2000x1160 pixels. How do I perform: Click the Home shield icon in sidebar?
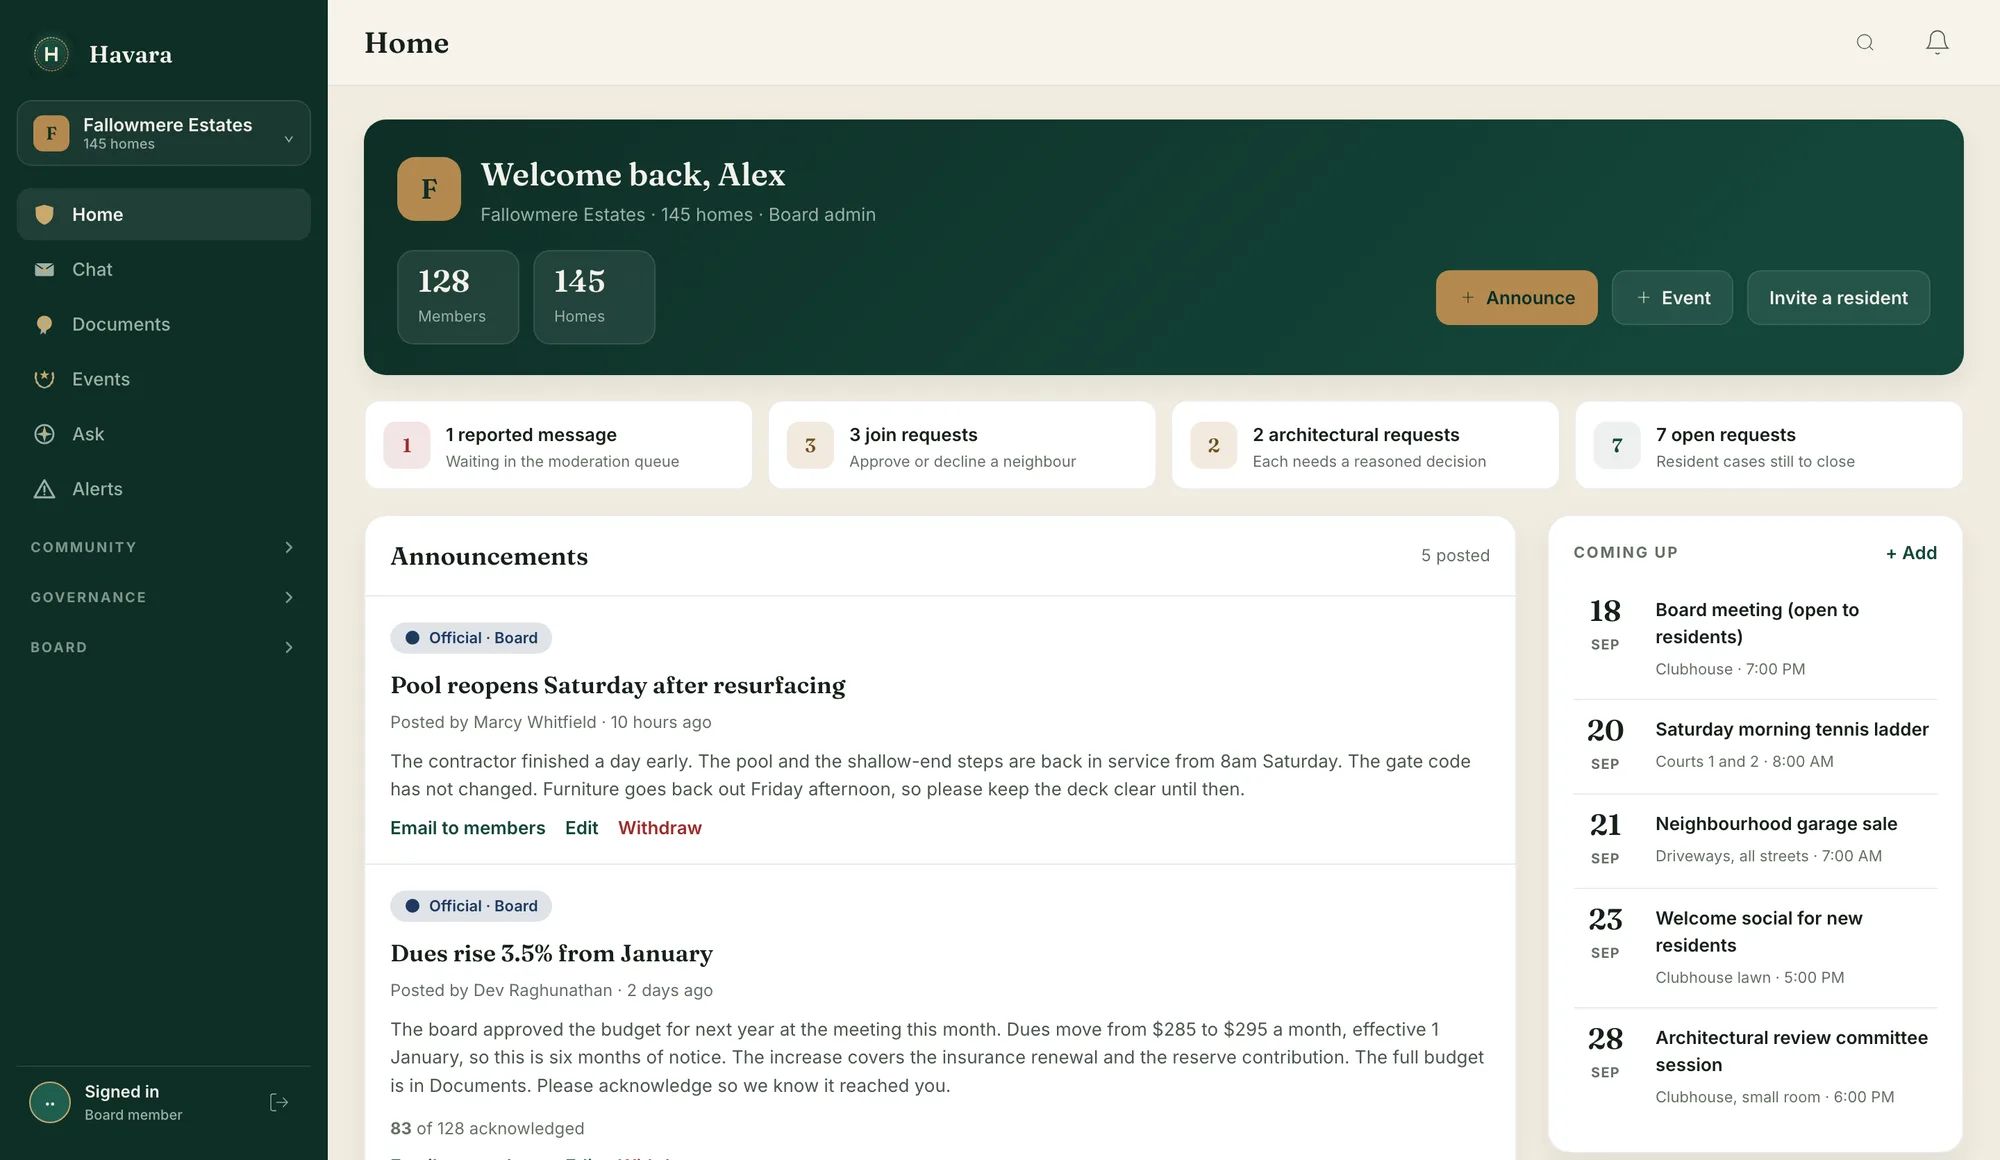coord(44,214)
